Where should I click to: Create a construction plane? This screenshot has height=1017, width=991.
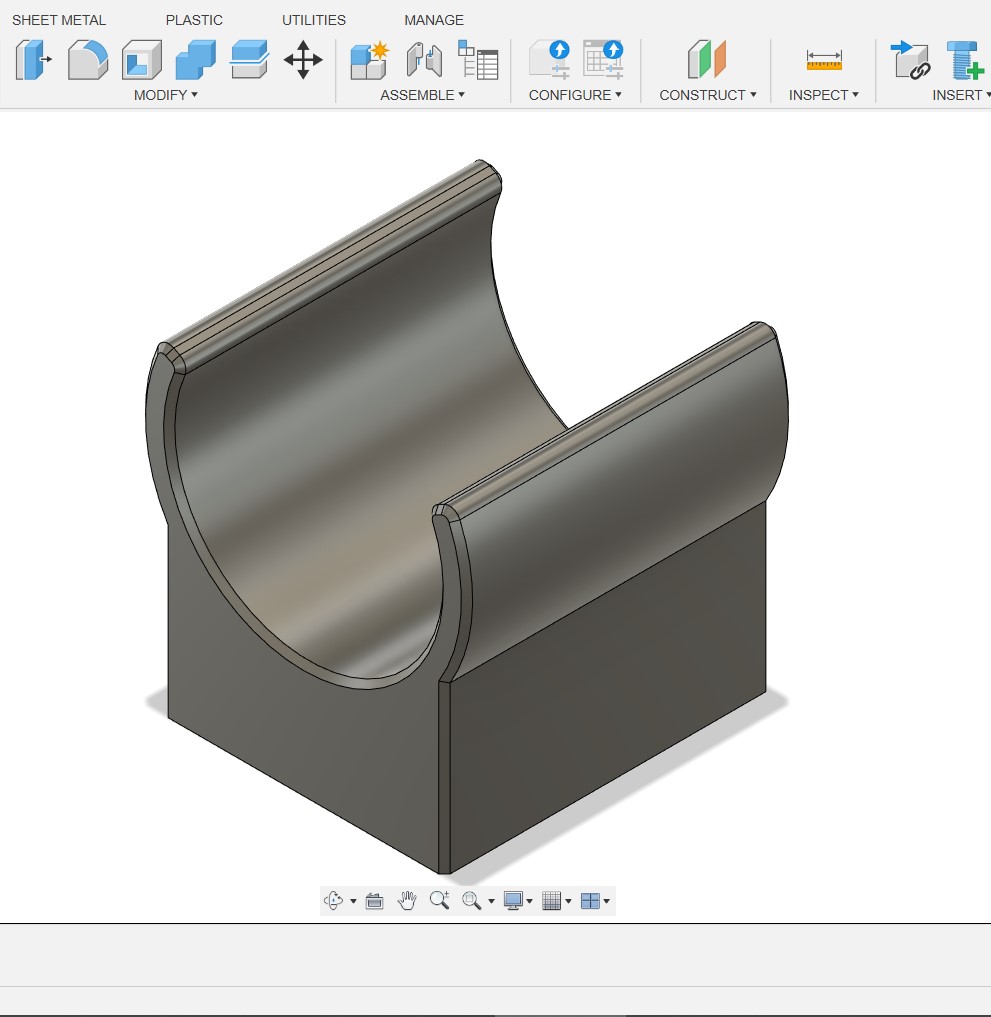(706, 60)
